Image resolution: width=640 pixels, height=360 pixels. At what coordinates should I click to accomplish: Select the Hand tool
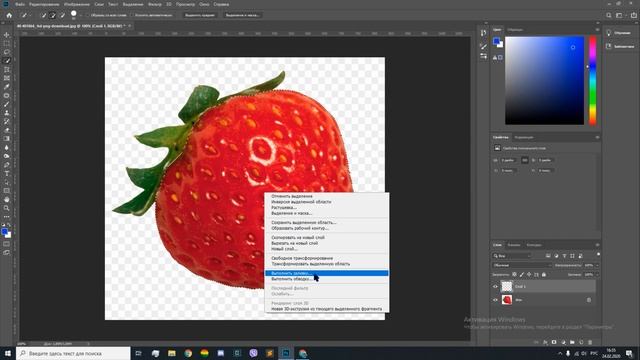pos(7,200)
